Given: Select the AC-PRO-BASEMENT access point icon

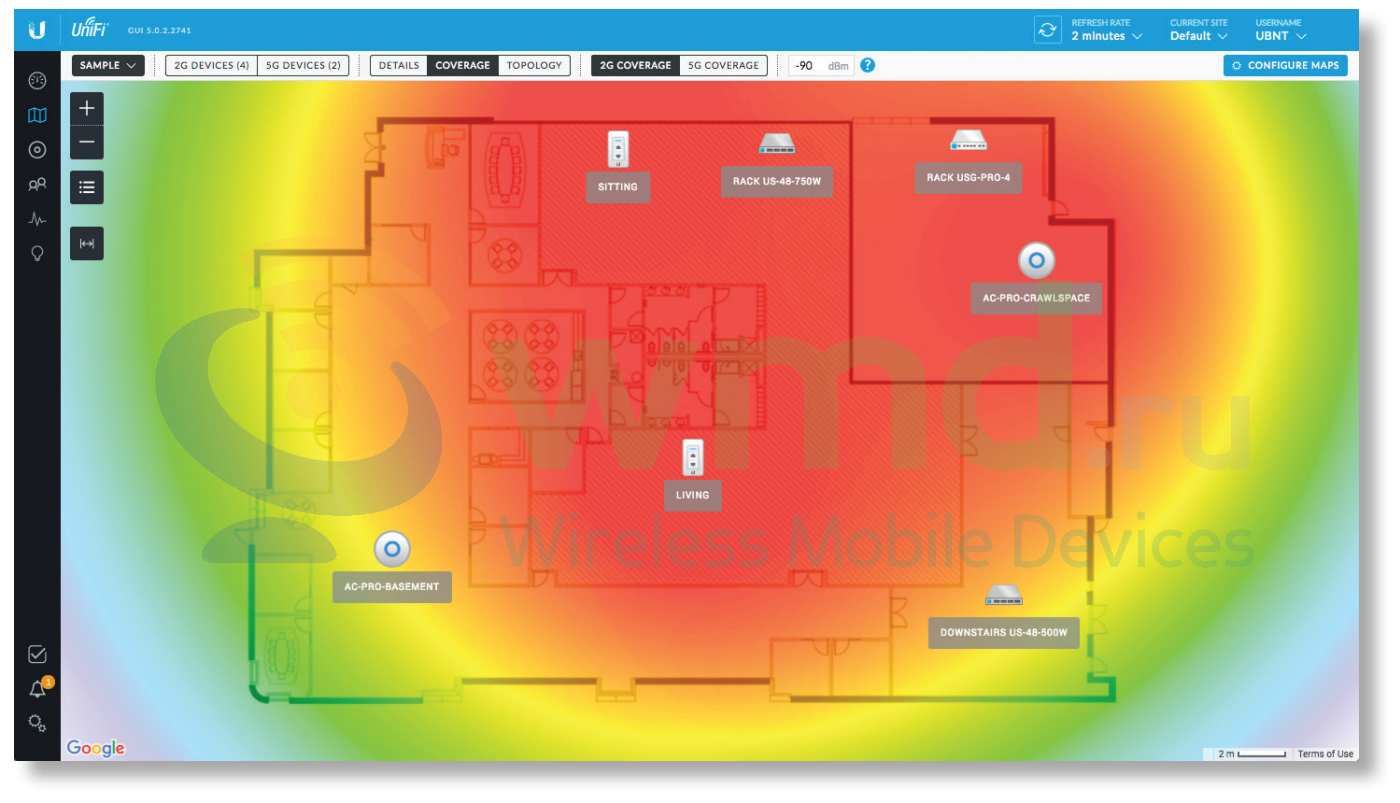Looking at the screenshot, I should (392, 549).
